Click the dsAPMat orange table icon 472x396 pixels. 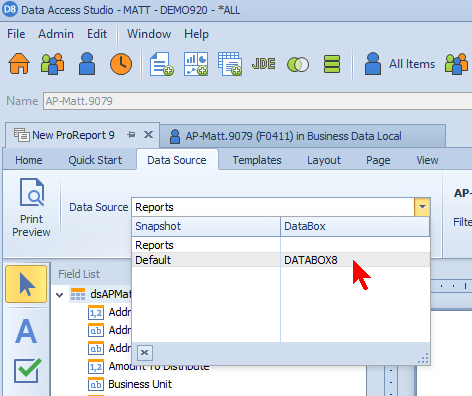pyautogui.click(x=78, y=294)
